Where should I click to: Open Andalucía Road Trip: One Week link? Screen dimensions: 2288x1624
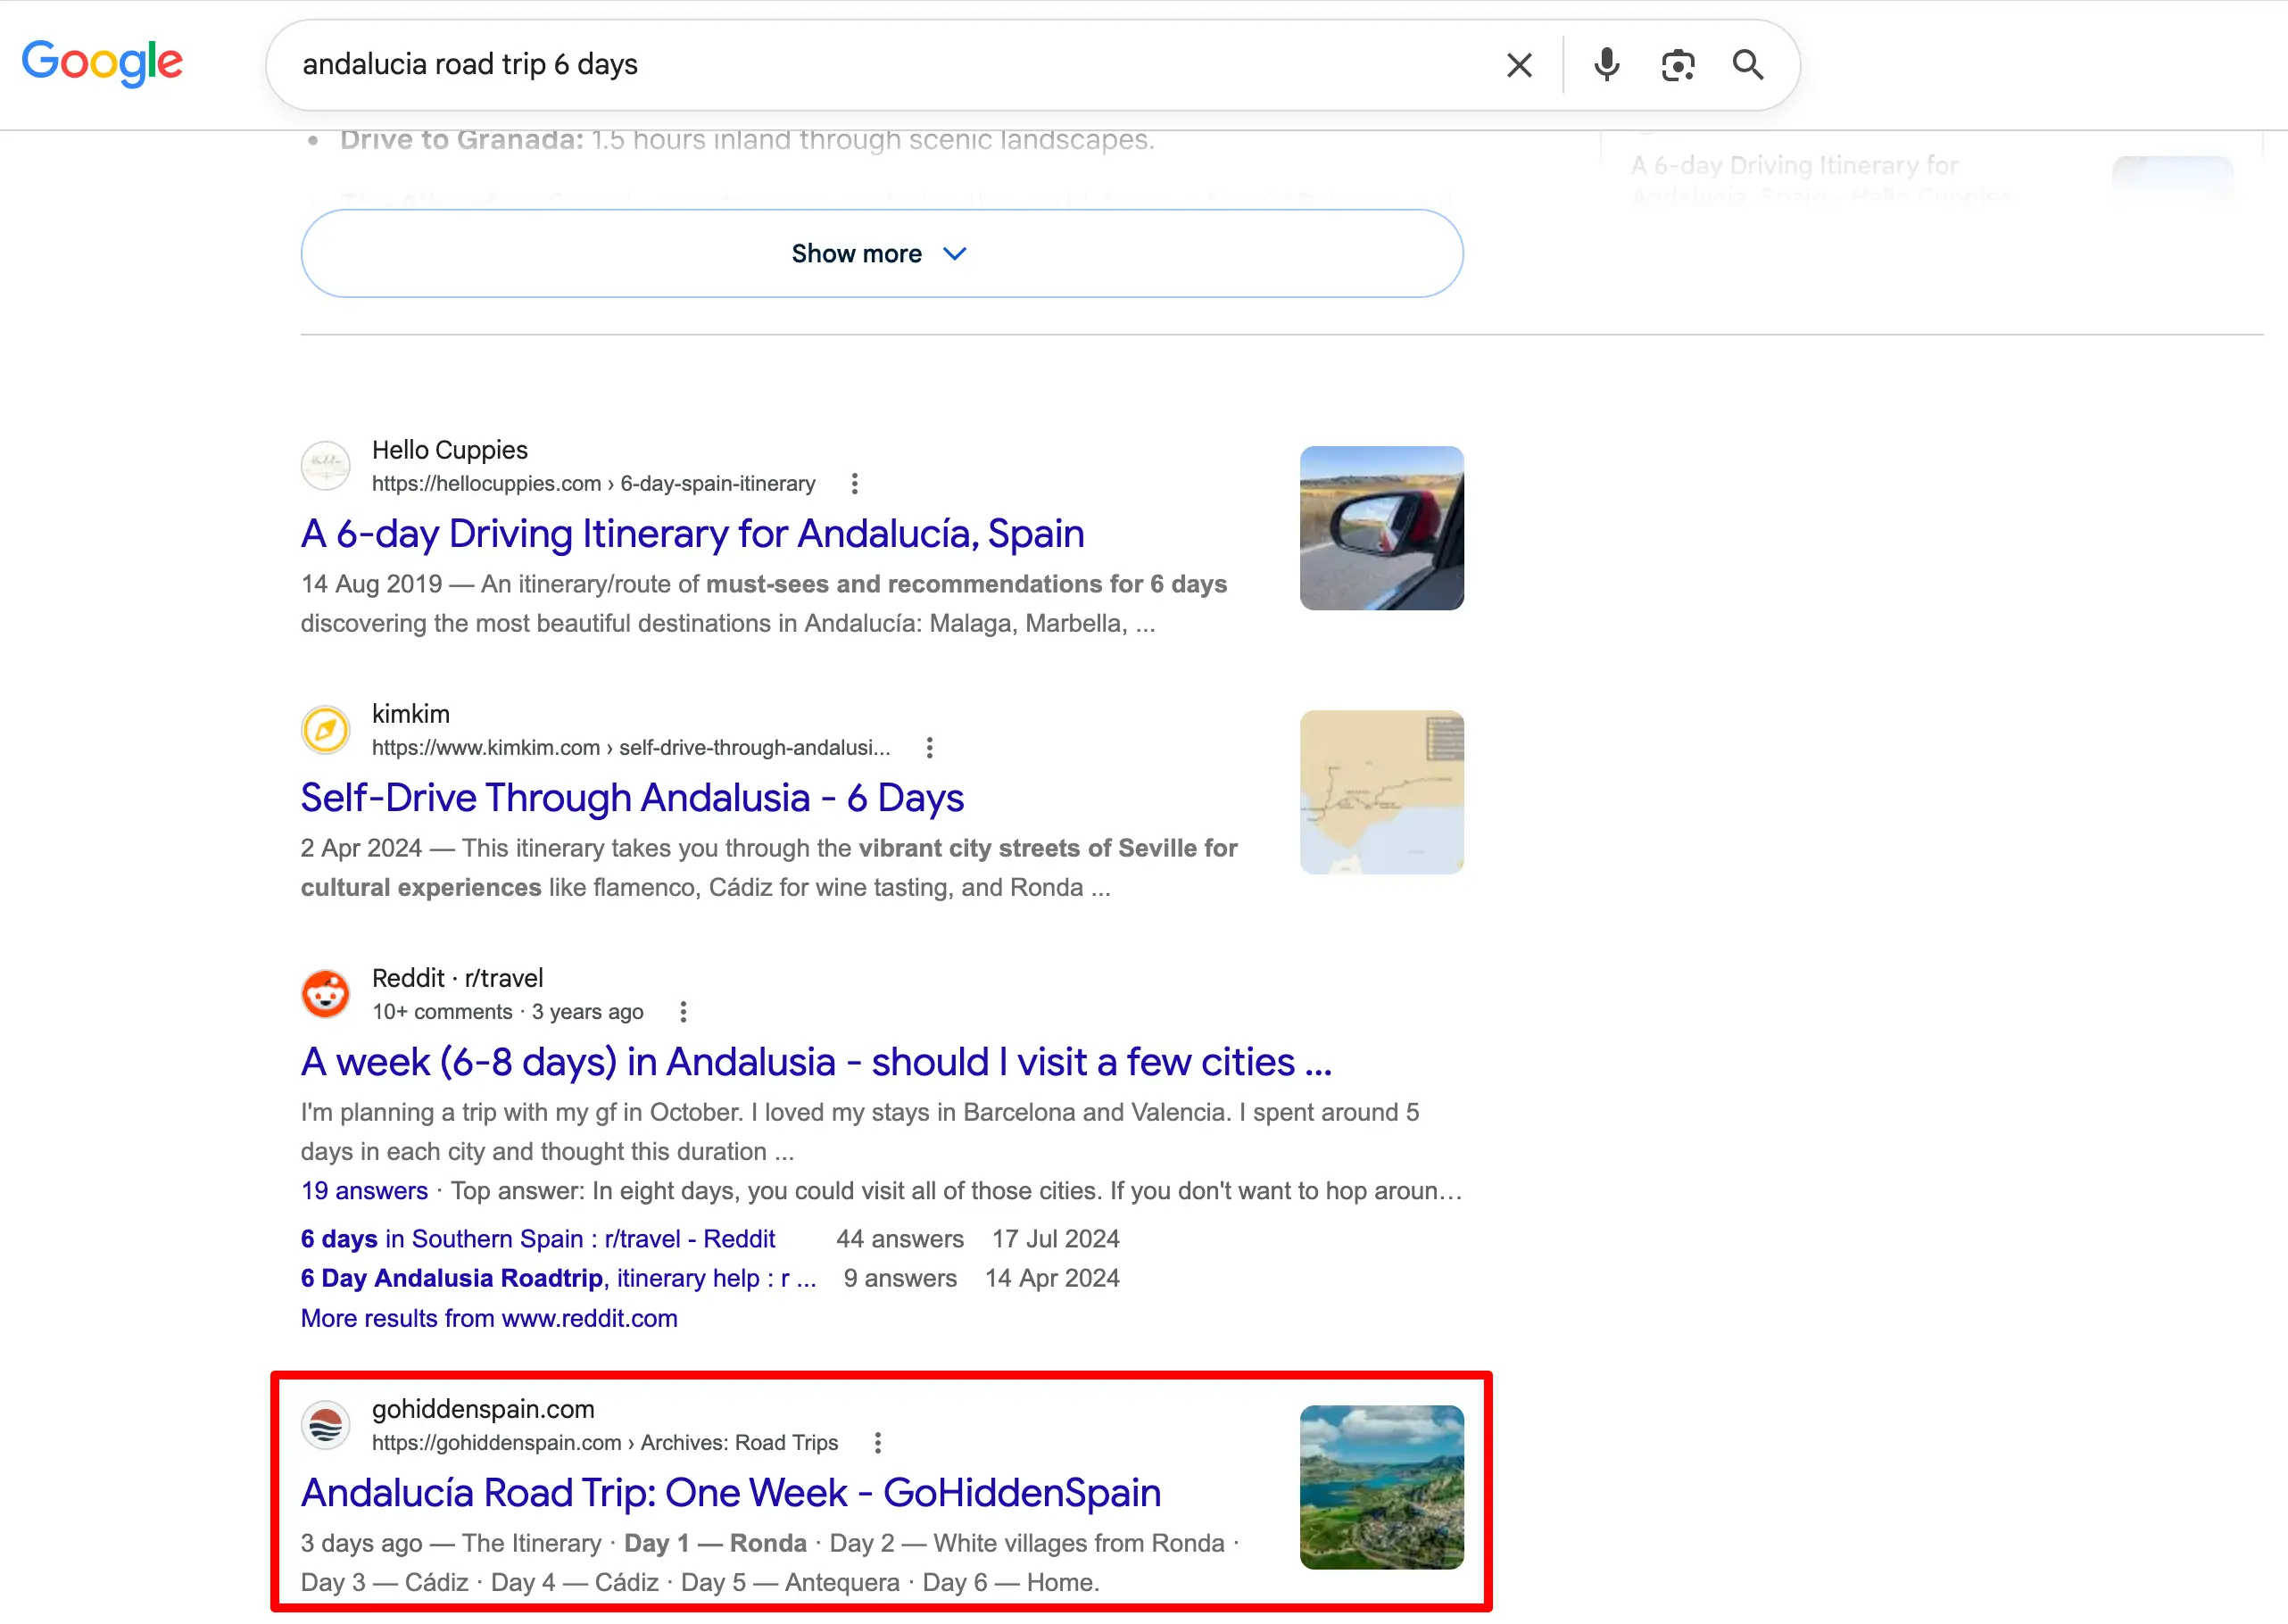[x=731, y=1492]
